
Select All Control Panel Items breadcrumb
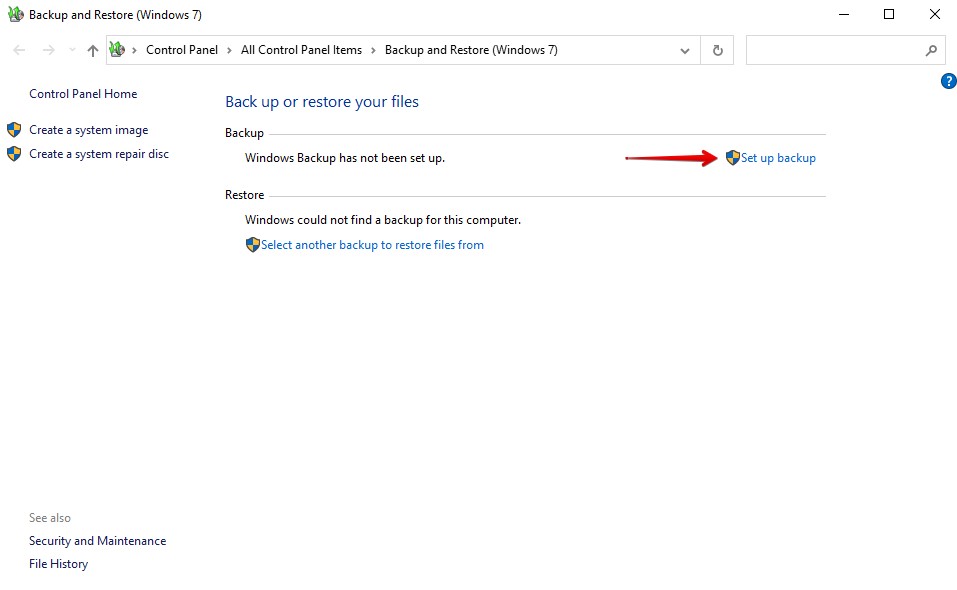(302, 50)
